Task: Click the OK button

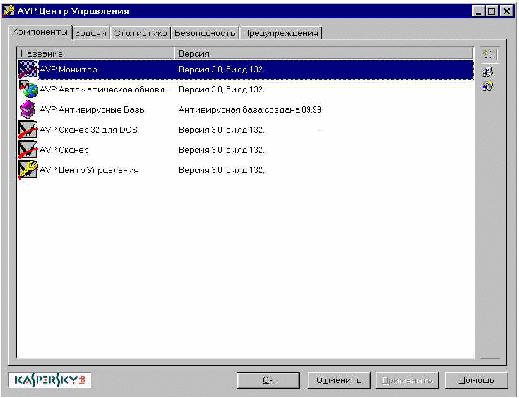Action: [268, 380]
